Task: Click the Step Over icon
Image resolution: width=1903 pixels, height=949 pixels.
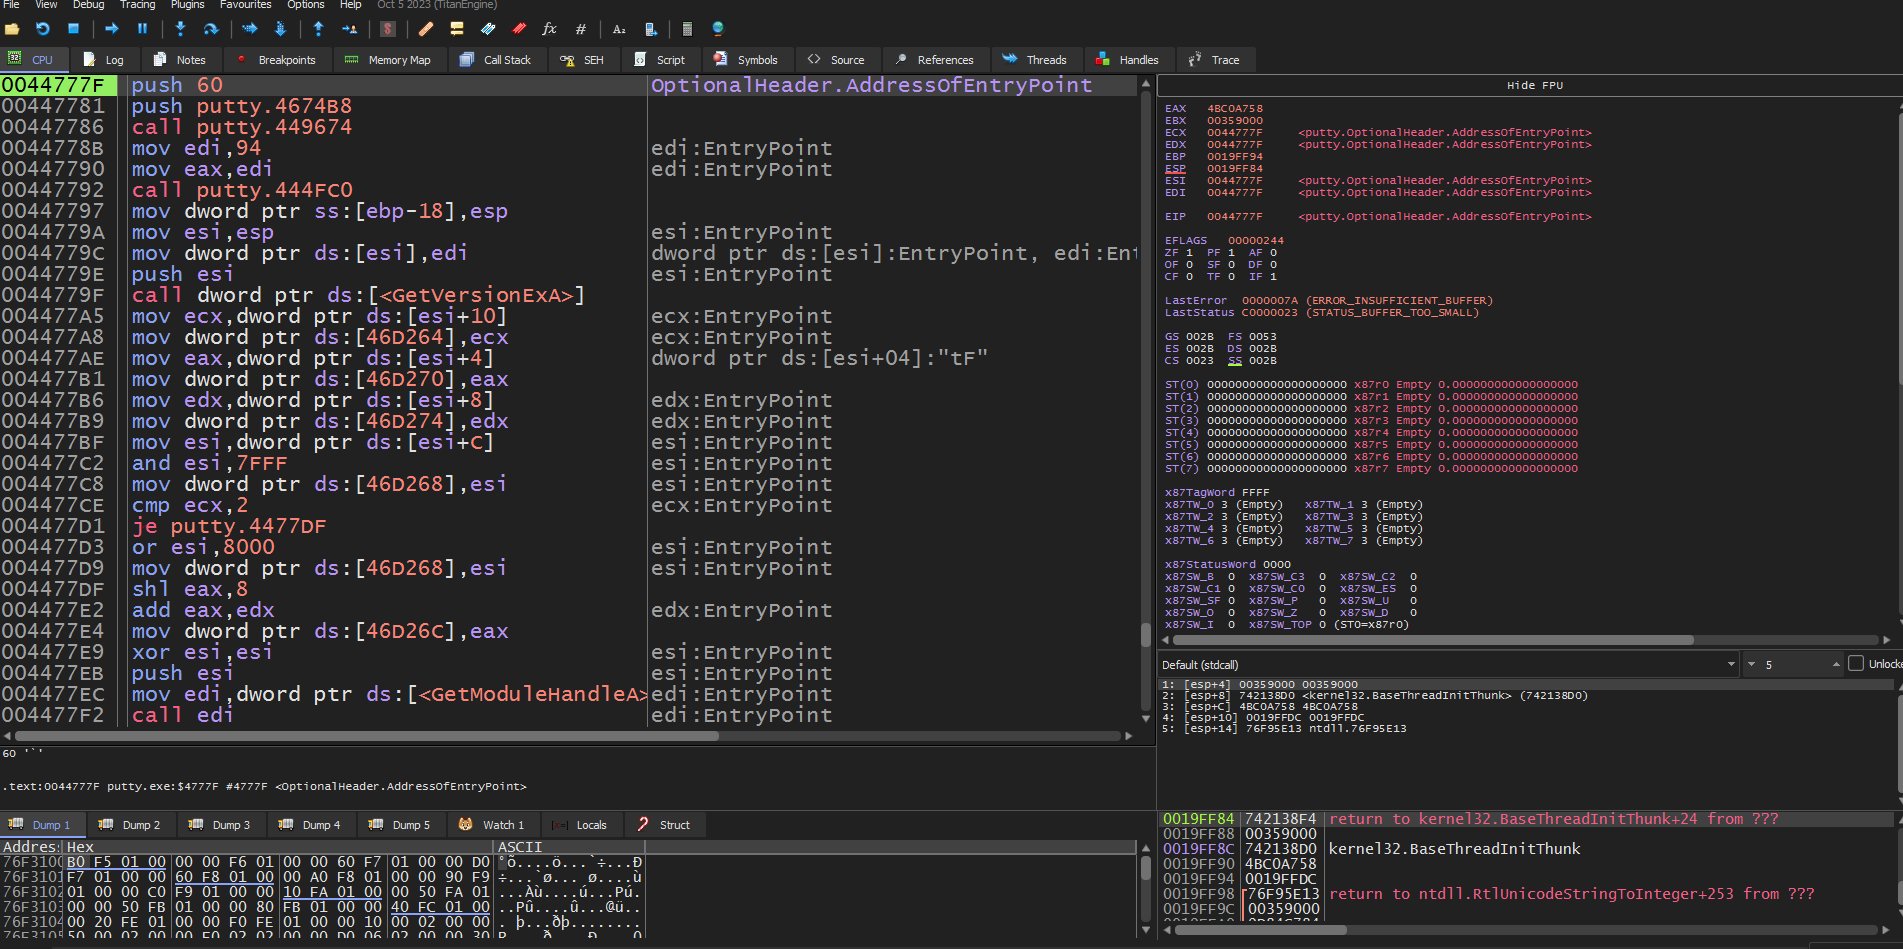Action: click(x=211, y=29)
